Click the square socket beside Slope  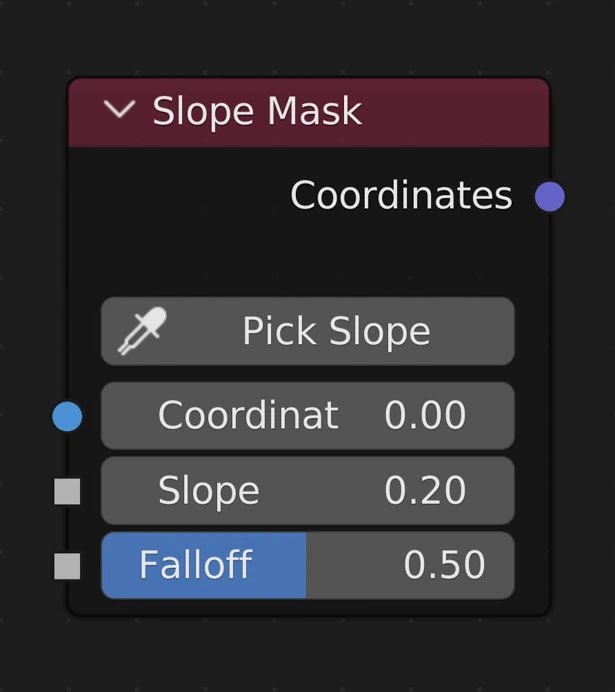[x=67, y=491]
